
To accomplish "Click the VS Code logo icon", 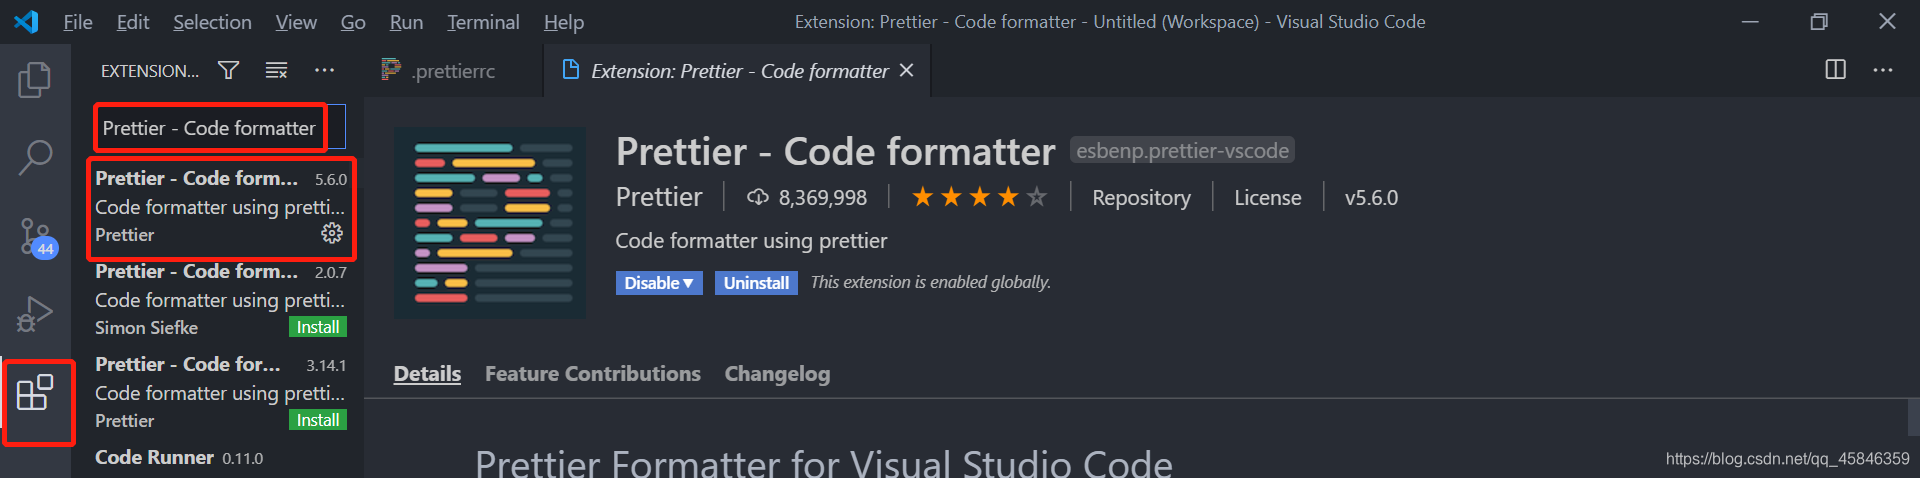I will (x=27, y=21).
